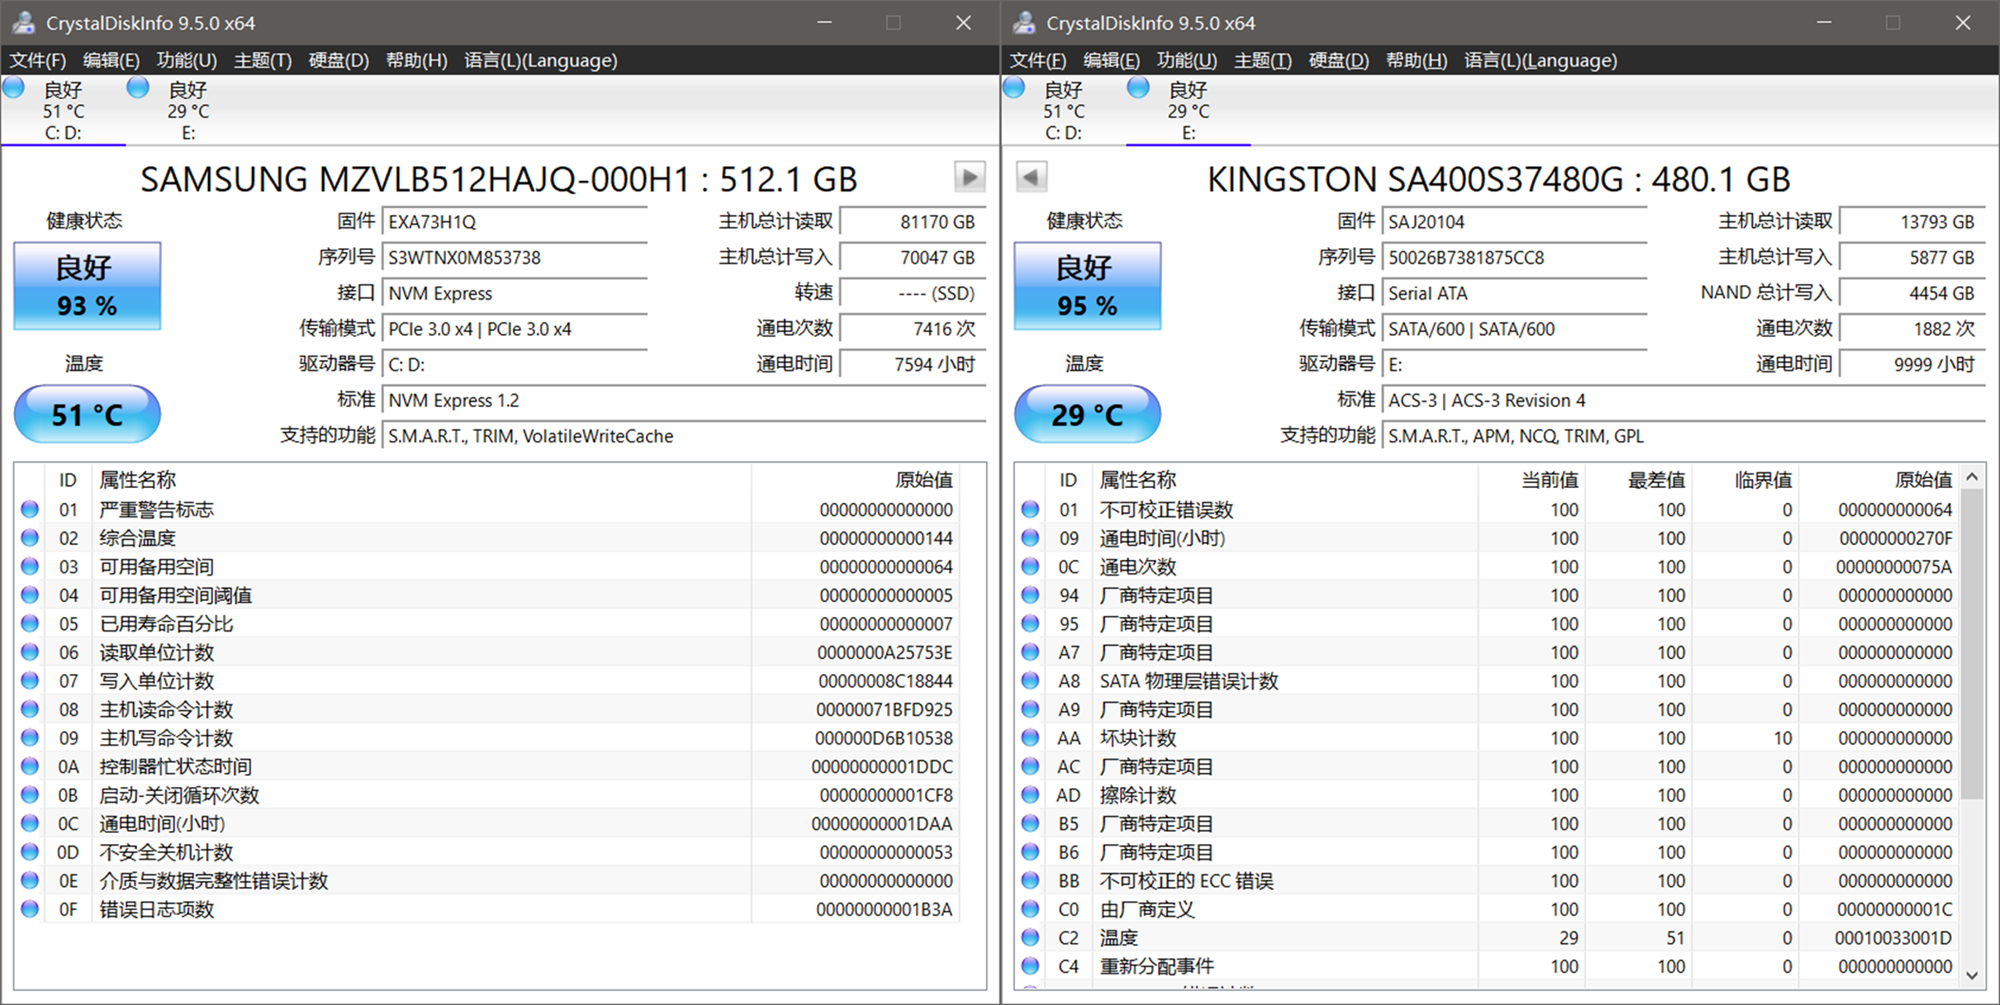Image resolution: width=2000 pixels, height=1005 pixels.
Task: Click Samsung serial number field S3WTNX0M853738
Action: point(515,258)
